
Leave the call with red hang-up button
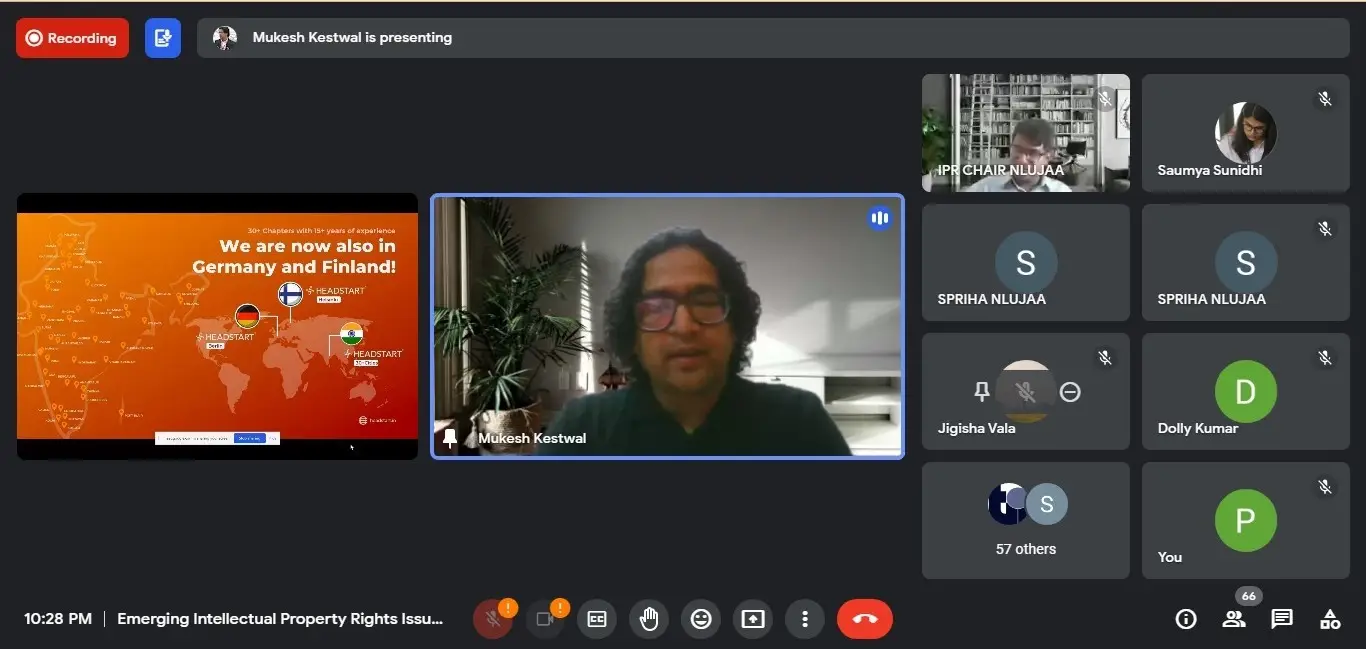(x=865, y=619)
